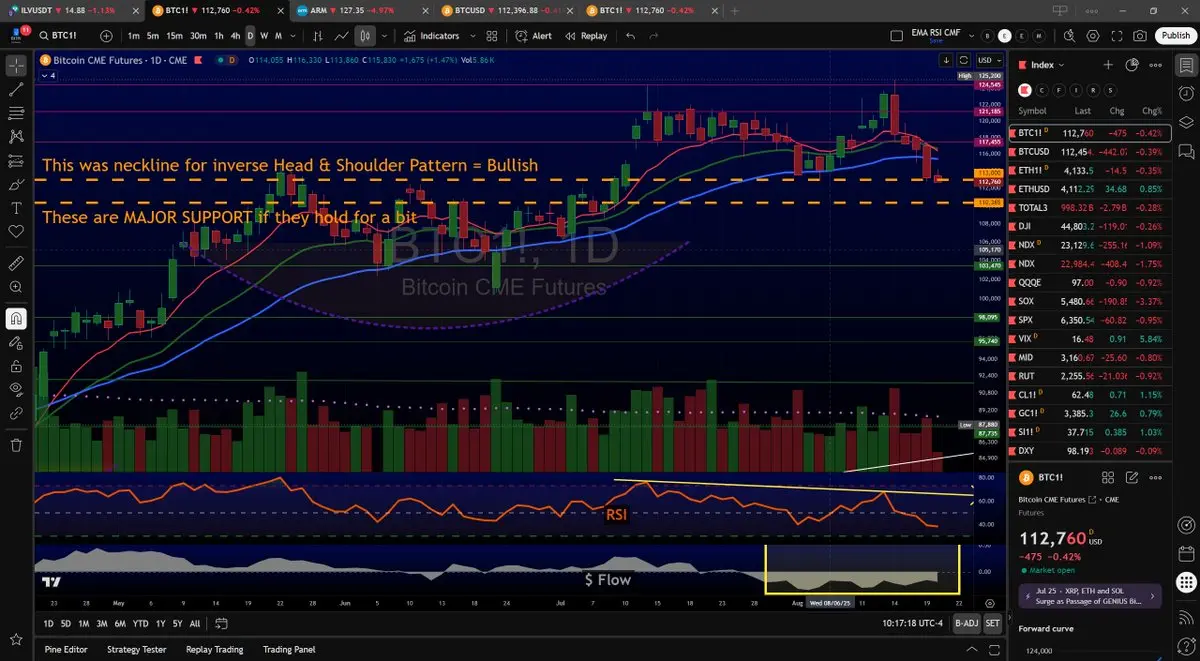
Task: Switch to 15m timeframe
Action: coord(174,36)
